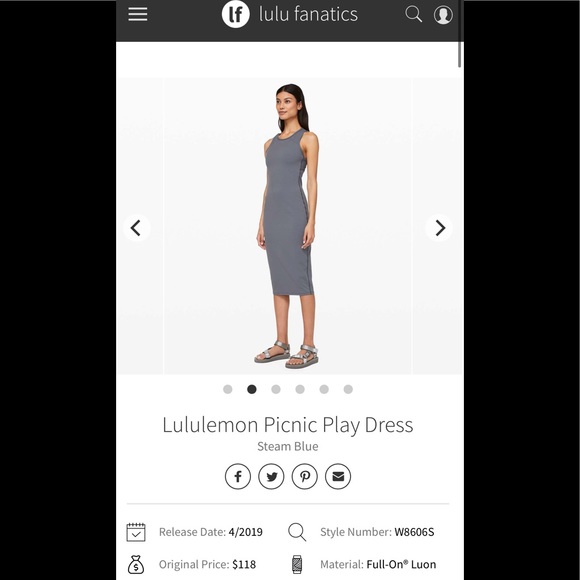This screenshot has width=580, height=580.
Task: Advance to the next product photo
Action: pos(439,228)
